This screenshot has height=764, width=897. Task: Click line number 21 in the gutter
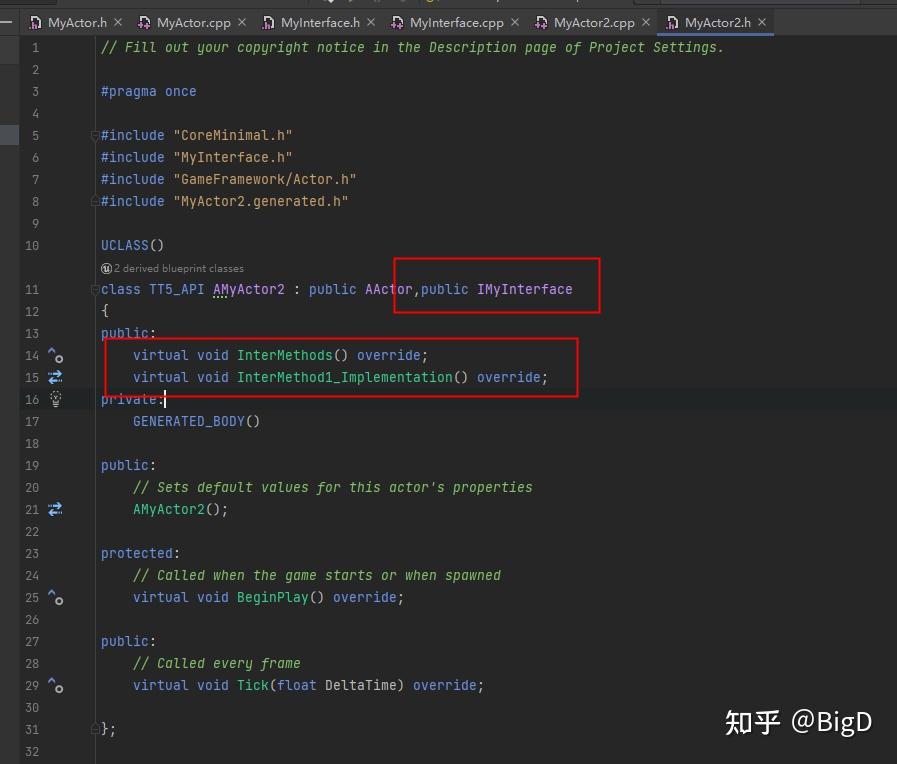(32, 510)
